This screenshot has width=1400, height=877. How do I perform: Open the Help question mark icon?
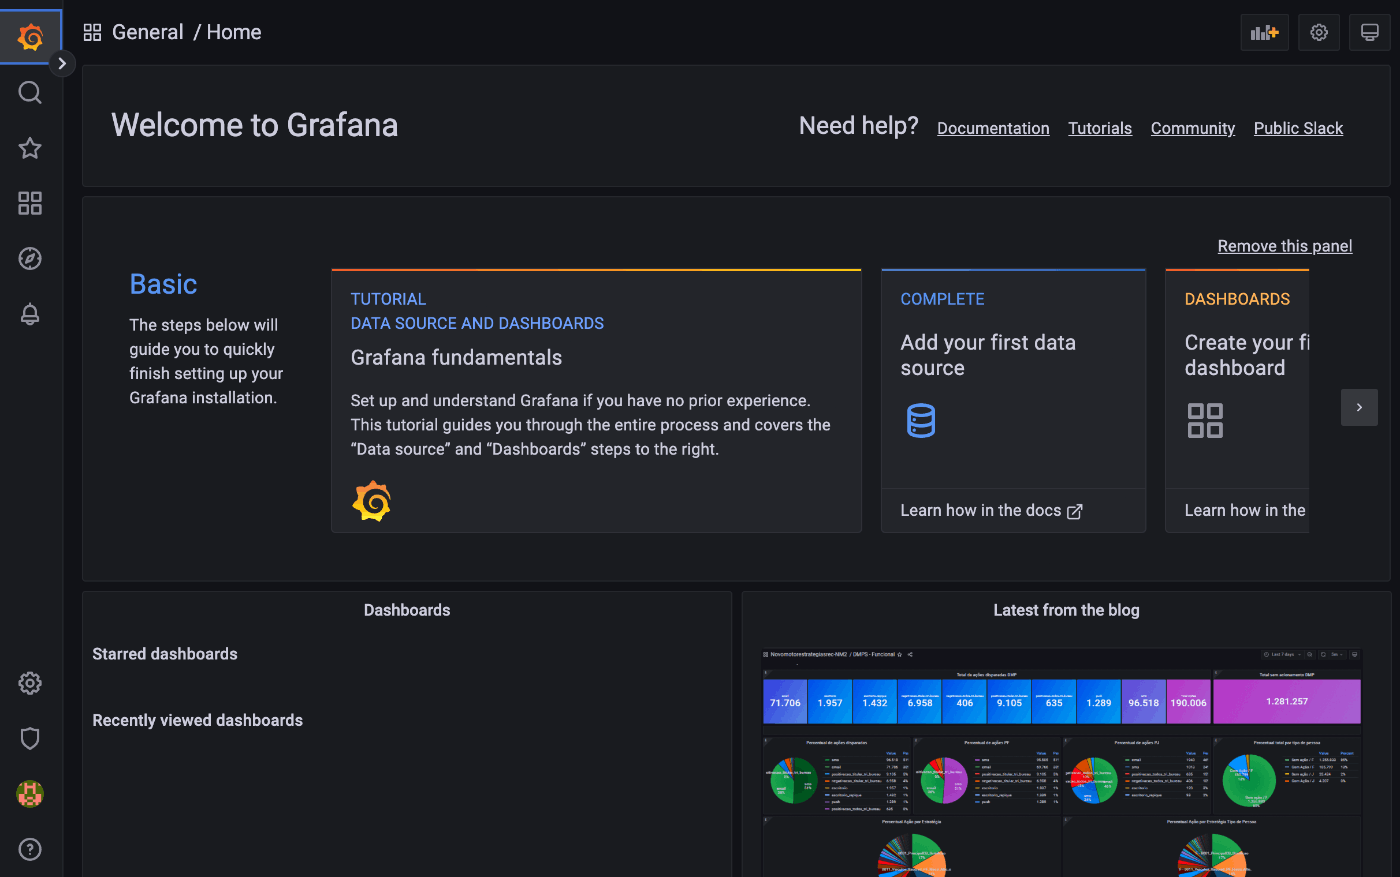[x=30, y=849]
